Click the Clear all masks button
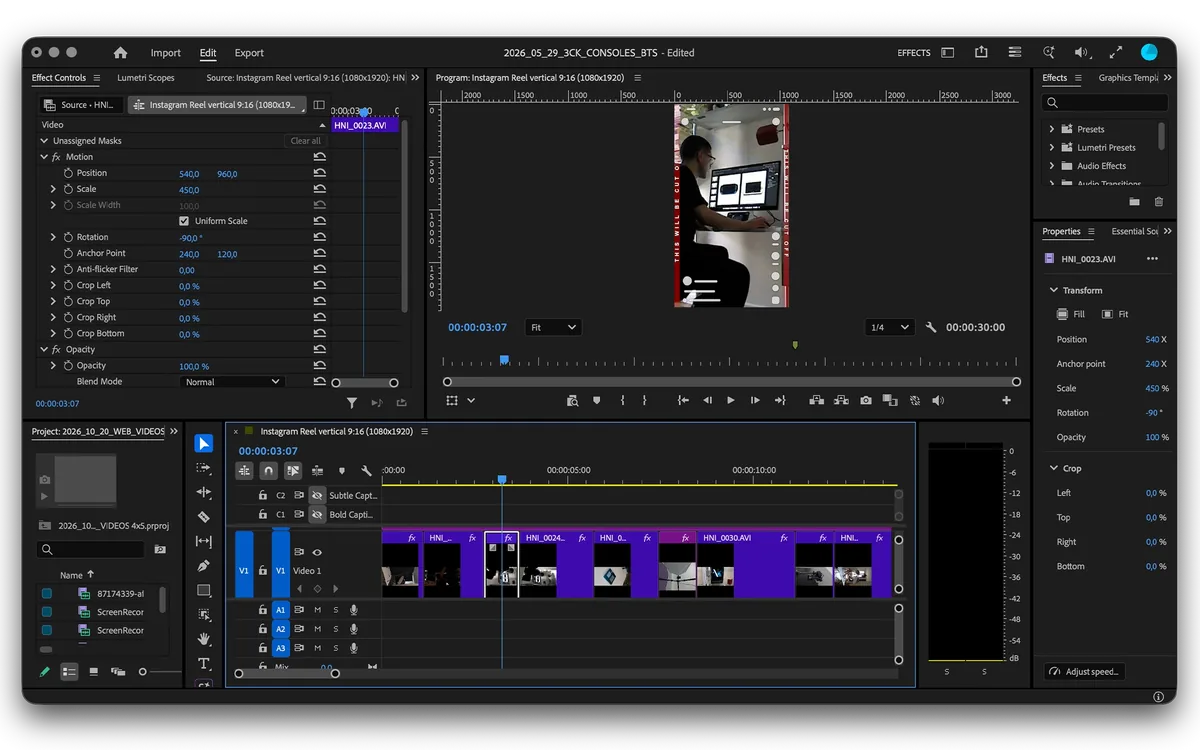 click(x=305, y=141)
